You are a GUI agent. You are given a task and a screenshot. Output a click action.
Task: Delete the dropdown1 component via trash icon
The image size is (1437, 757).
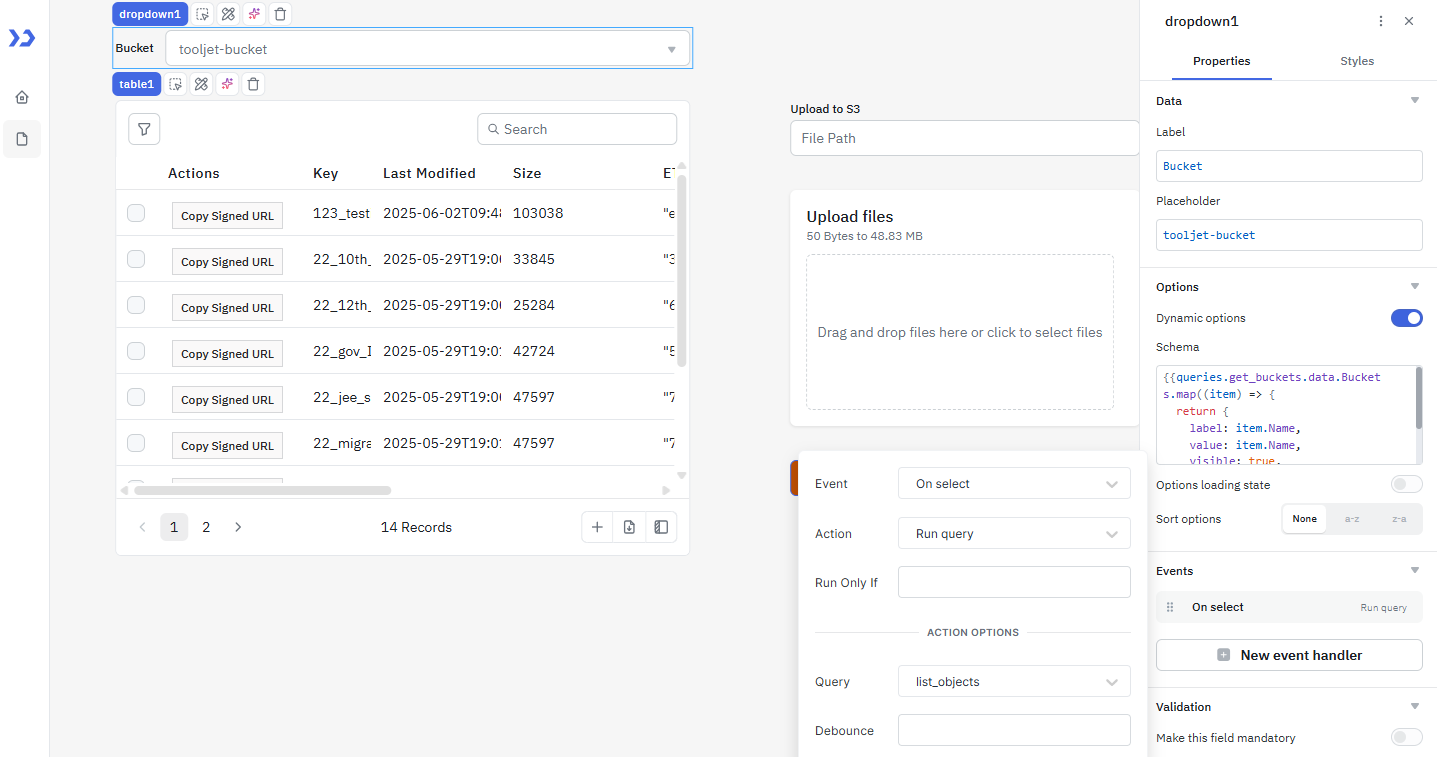[280, 14]
